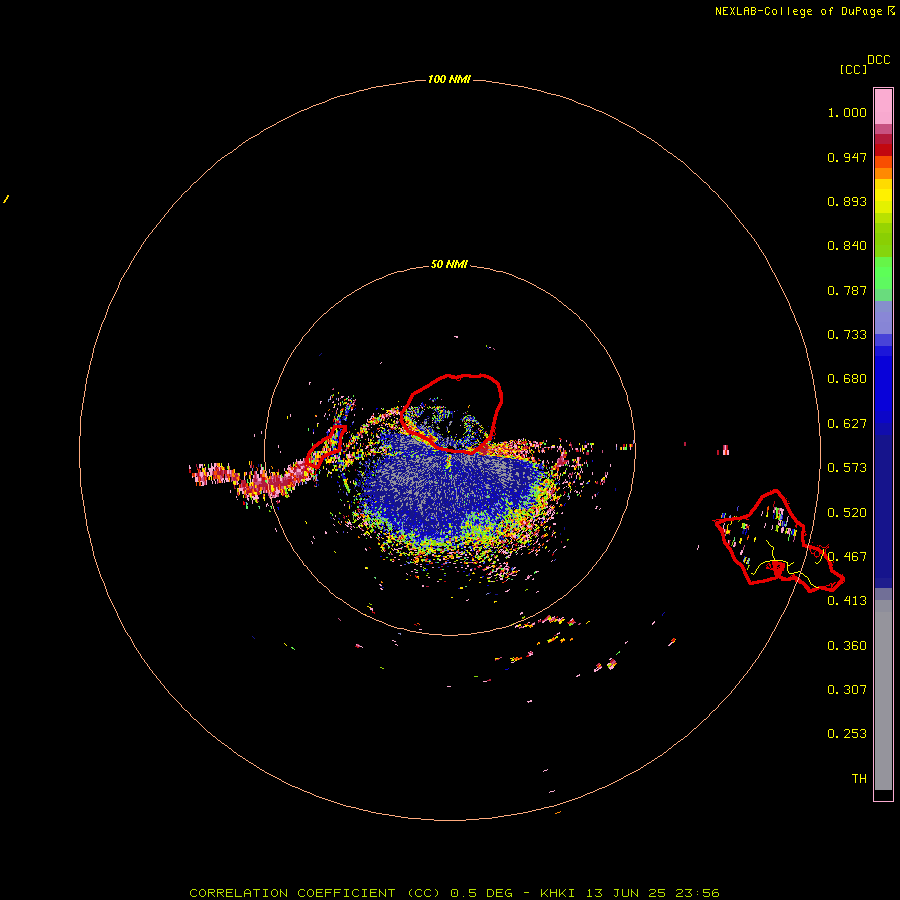Click the 0.627 scale value
The height and width of the screenshot is (900, 900).
pos(847,424)
